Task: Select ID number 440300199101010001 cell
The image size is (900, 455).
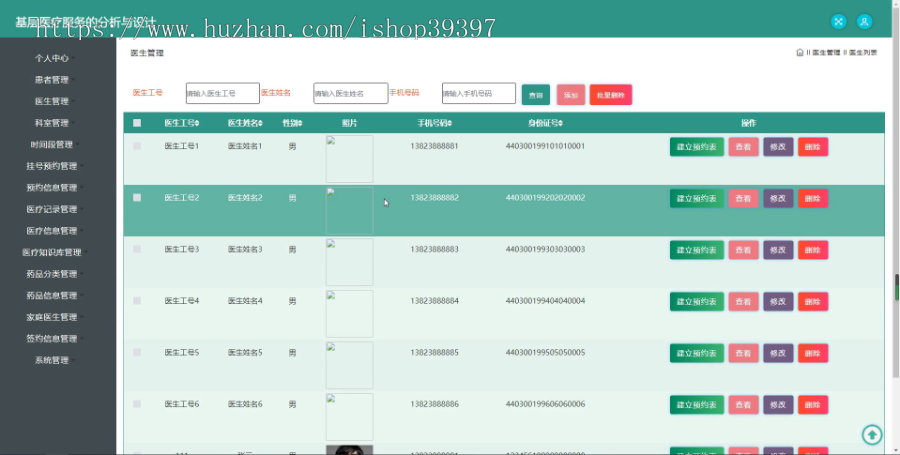Action: tap(545, 146)
